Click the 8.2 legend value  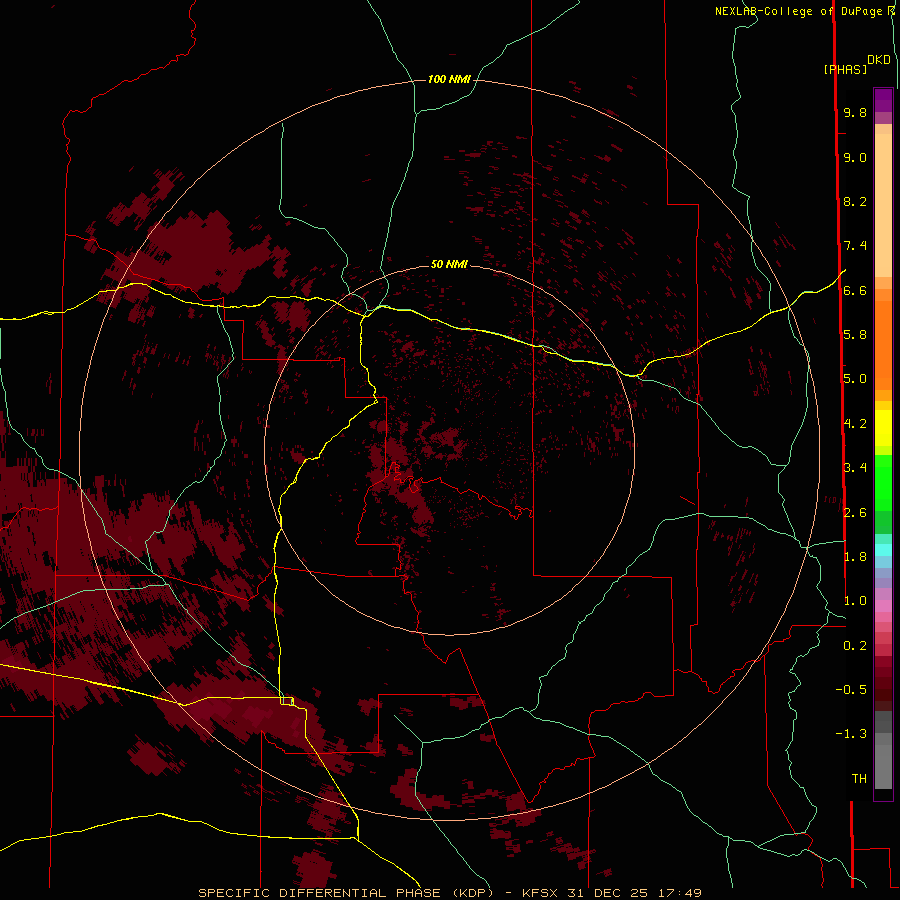pos(855,201)
